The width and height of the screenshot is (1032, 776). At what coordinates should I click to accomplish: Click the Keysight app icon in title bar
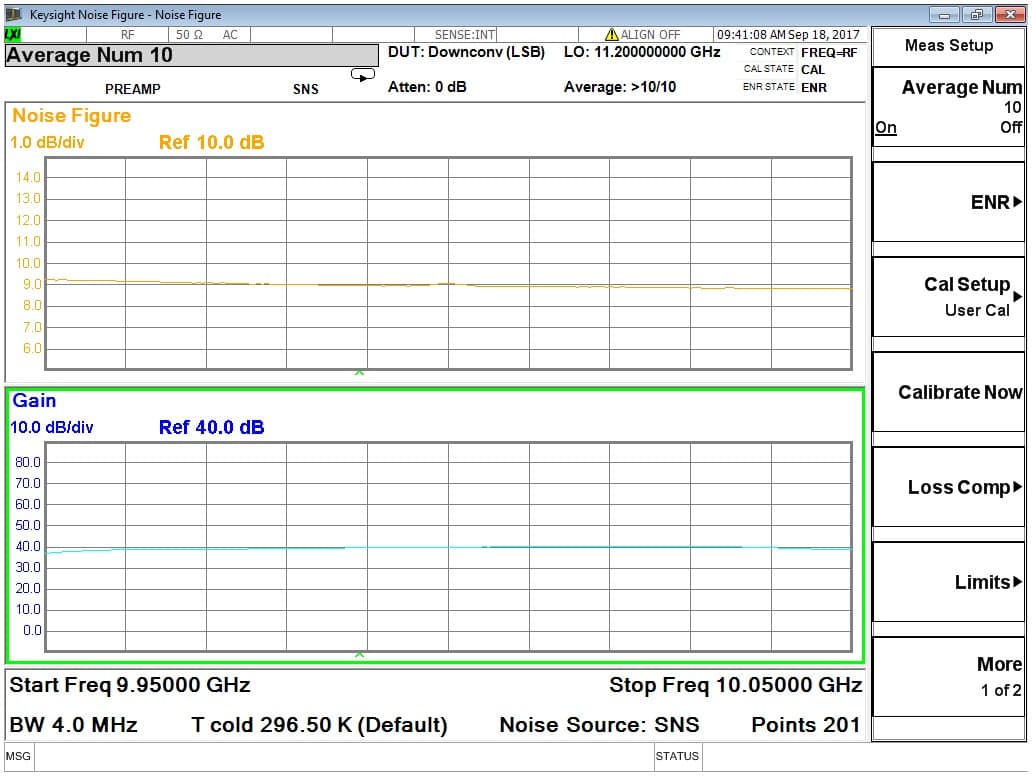pos(14,14)
